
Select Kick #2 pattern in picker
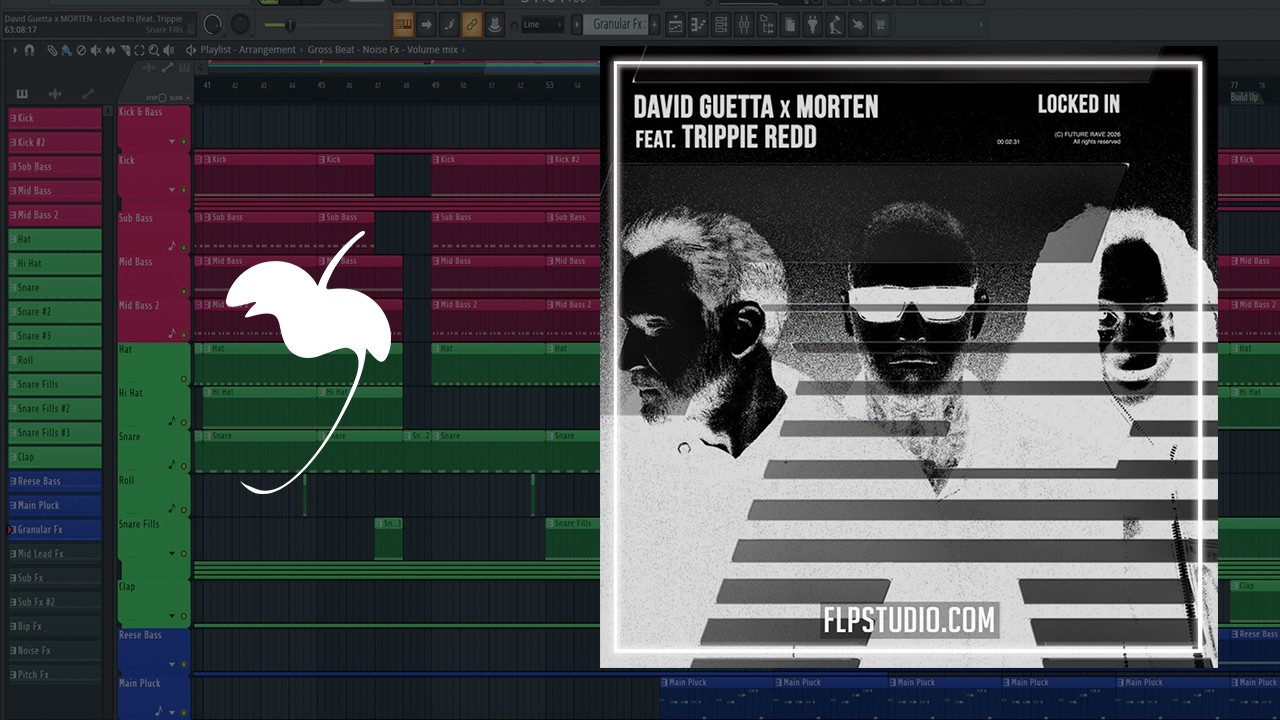tap(55, 142)
